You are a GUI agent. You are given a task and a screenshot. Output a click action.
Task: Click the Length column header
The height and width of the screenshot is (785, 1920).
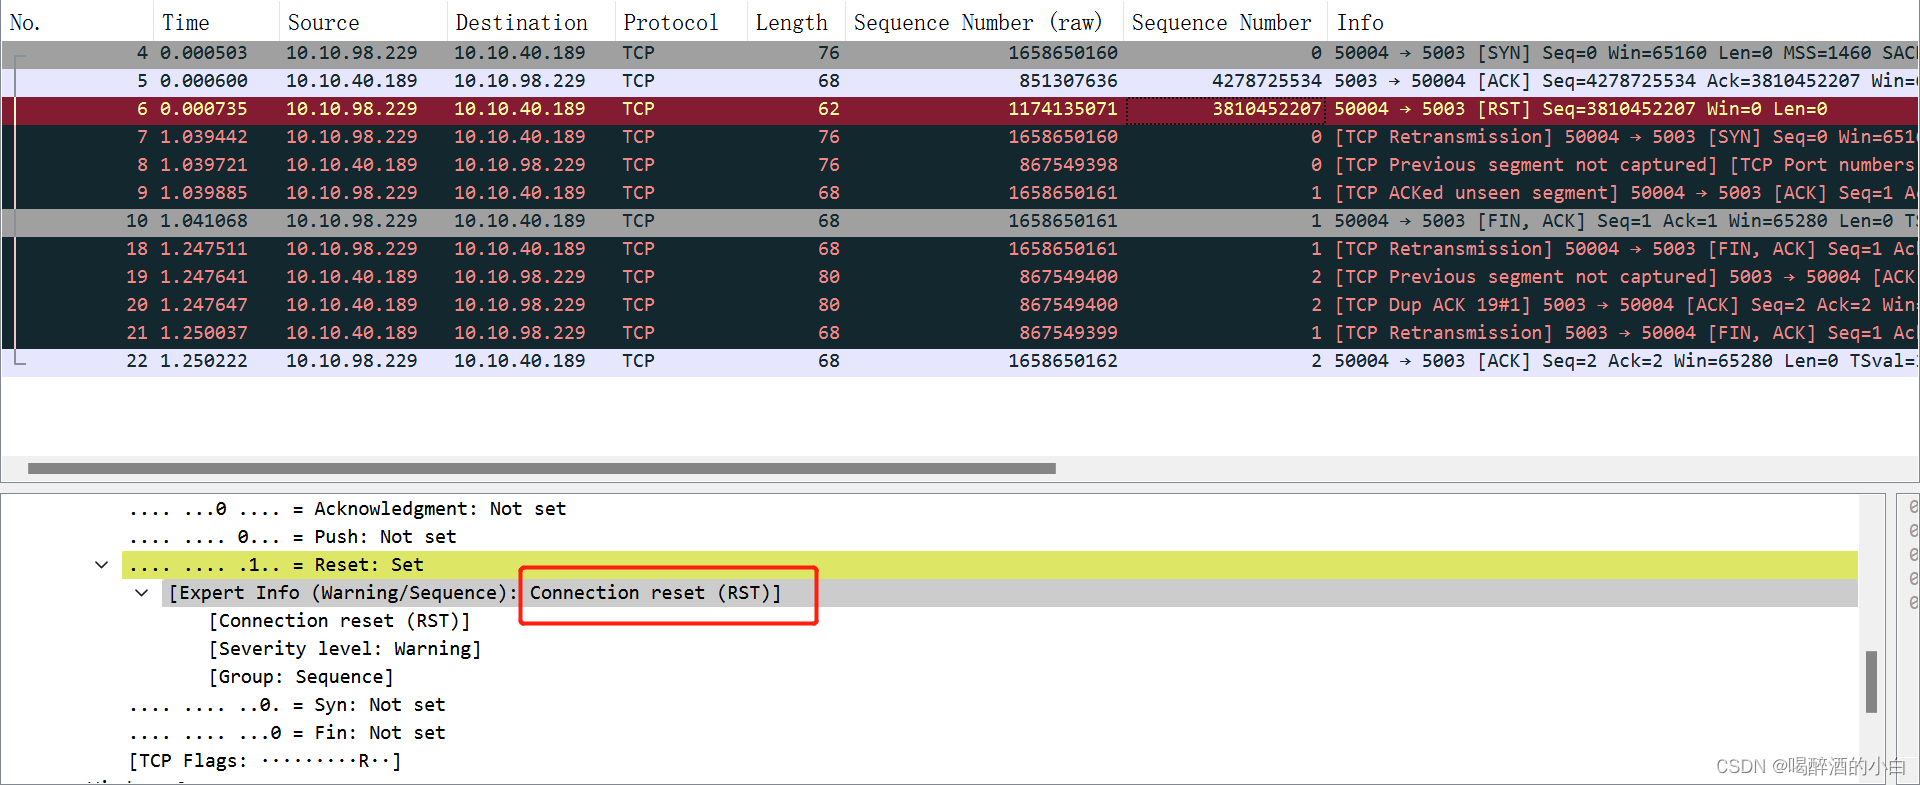tap(796, 22)
